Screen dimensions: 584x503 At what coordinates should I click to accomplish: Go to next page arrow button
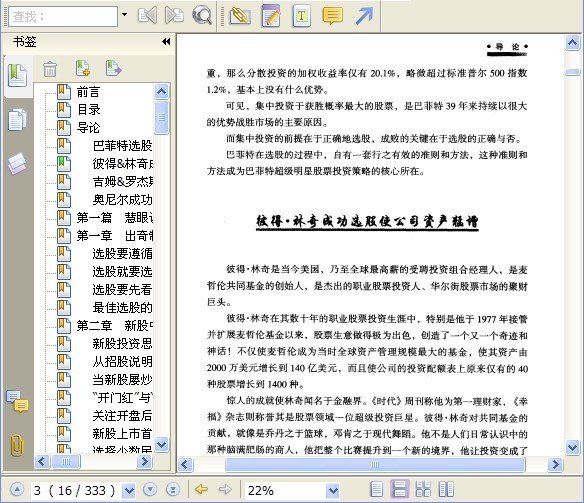tap(150, 489)
